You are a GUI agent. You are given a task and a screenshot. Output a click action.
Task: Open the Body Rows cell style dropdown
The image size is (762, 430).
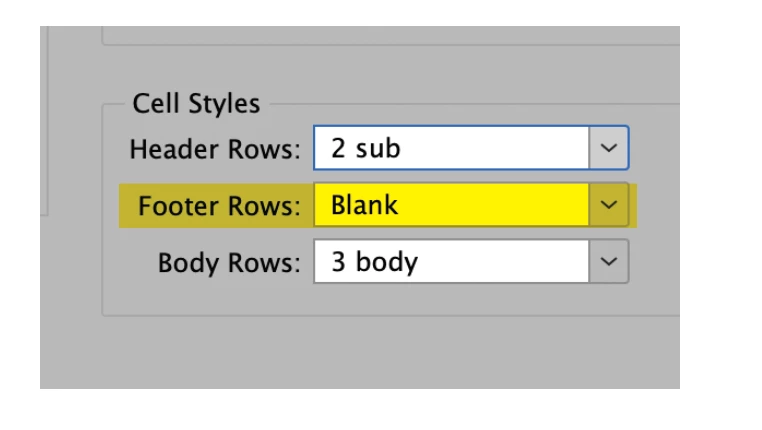tap(470, 263)
